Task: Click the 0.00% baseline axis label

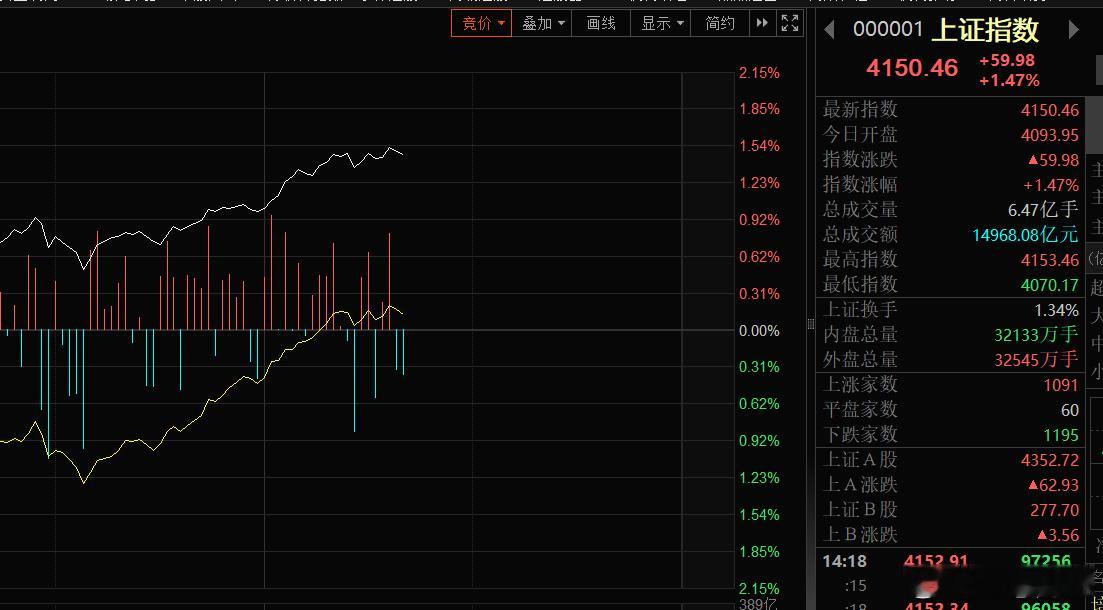Action: pos(759,331)
